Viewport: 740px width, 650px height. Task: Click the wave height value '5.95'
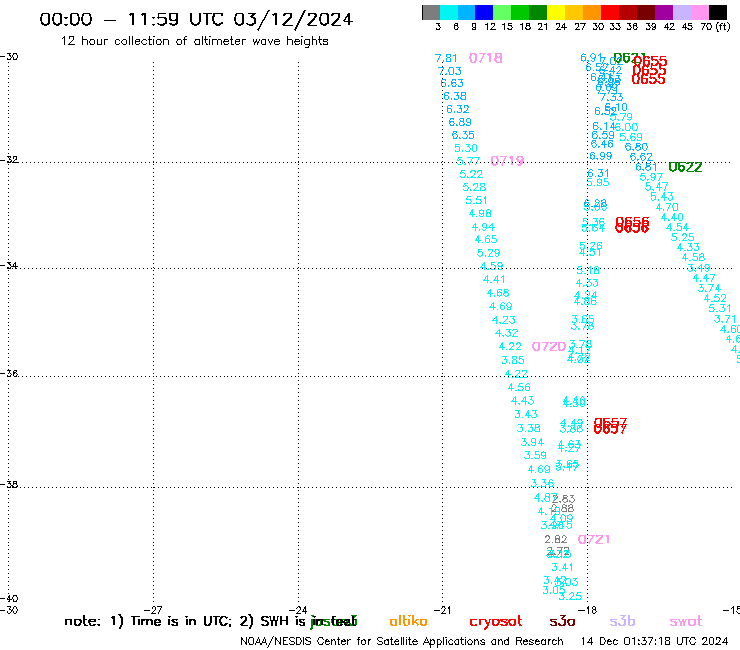pyautogui.click(x=598, y=182)
